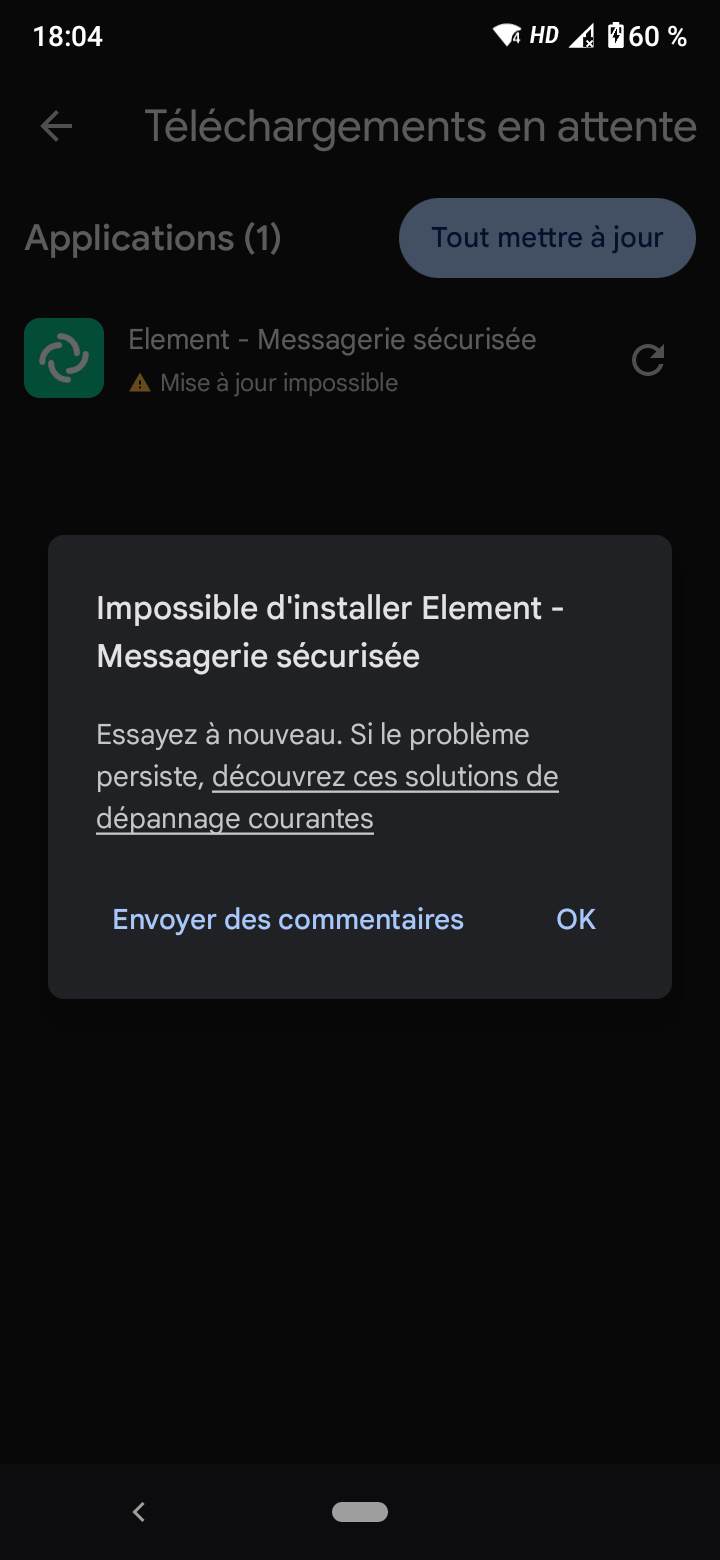Viewport: 720px width, 1560px height.
Task: Tap the Impossible d'installer Element dialog title
Action: click(330, 632)
